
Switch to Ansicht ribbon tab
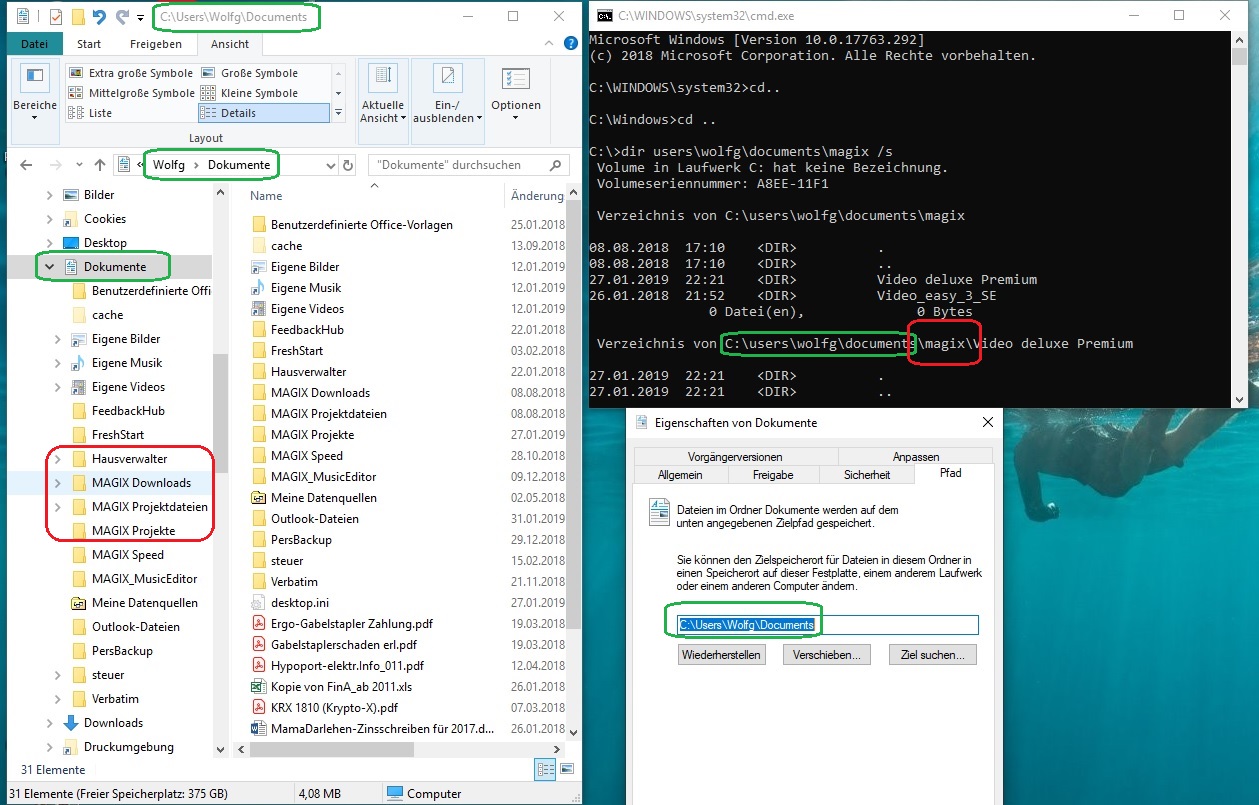point(230,44)
